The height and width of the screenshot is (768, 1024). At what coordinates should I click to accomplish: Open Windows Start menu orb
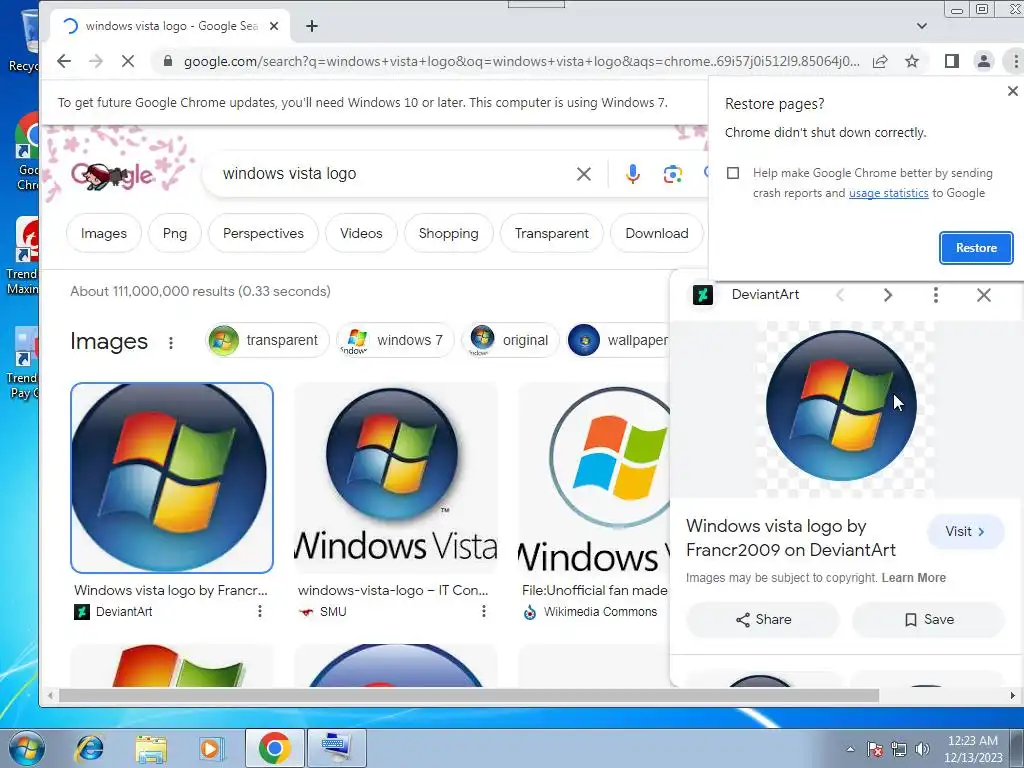click(27, 748)
